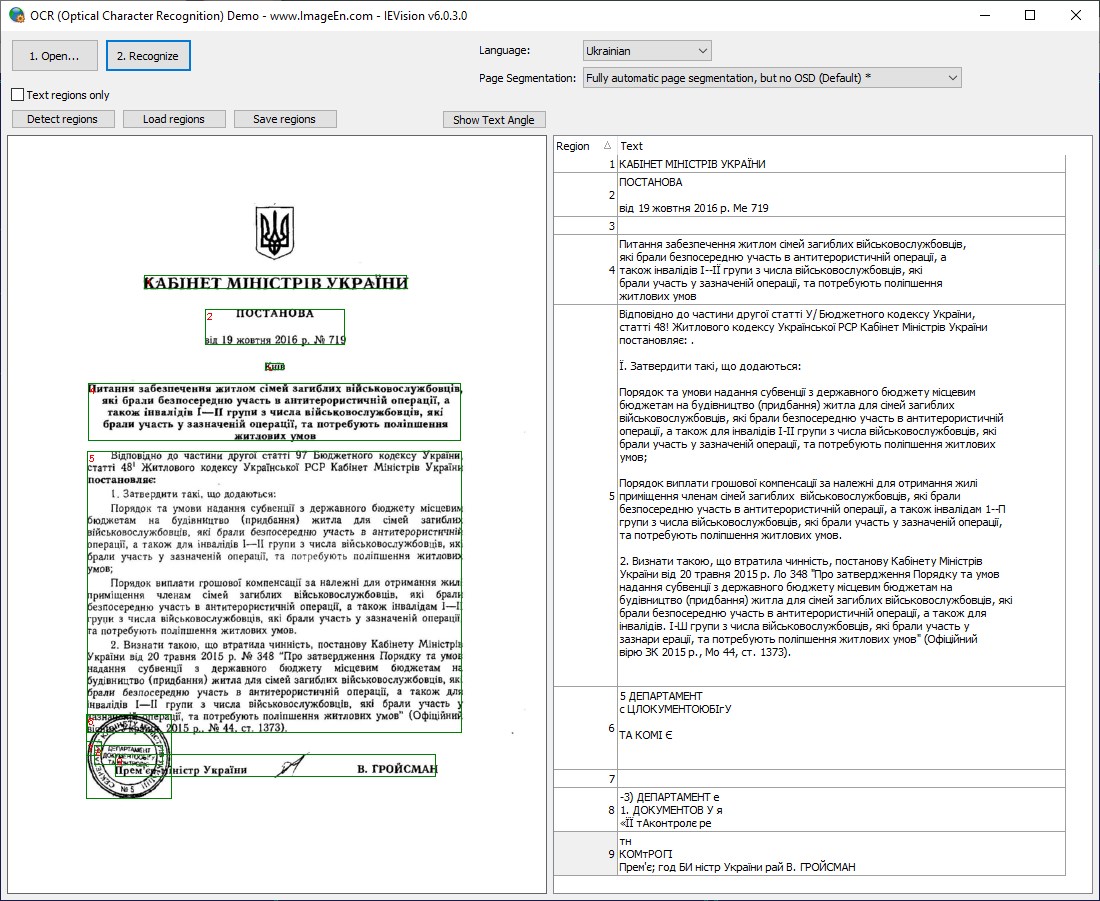
Task: Click the Ukrainian coat of arms in document
Action: coord(274,232)
